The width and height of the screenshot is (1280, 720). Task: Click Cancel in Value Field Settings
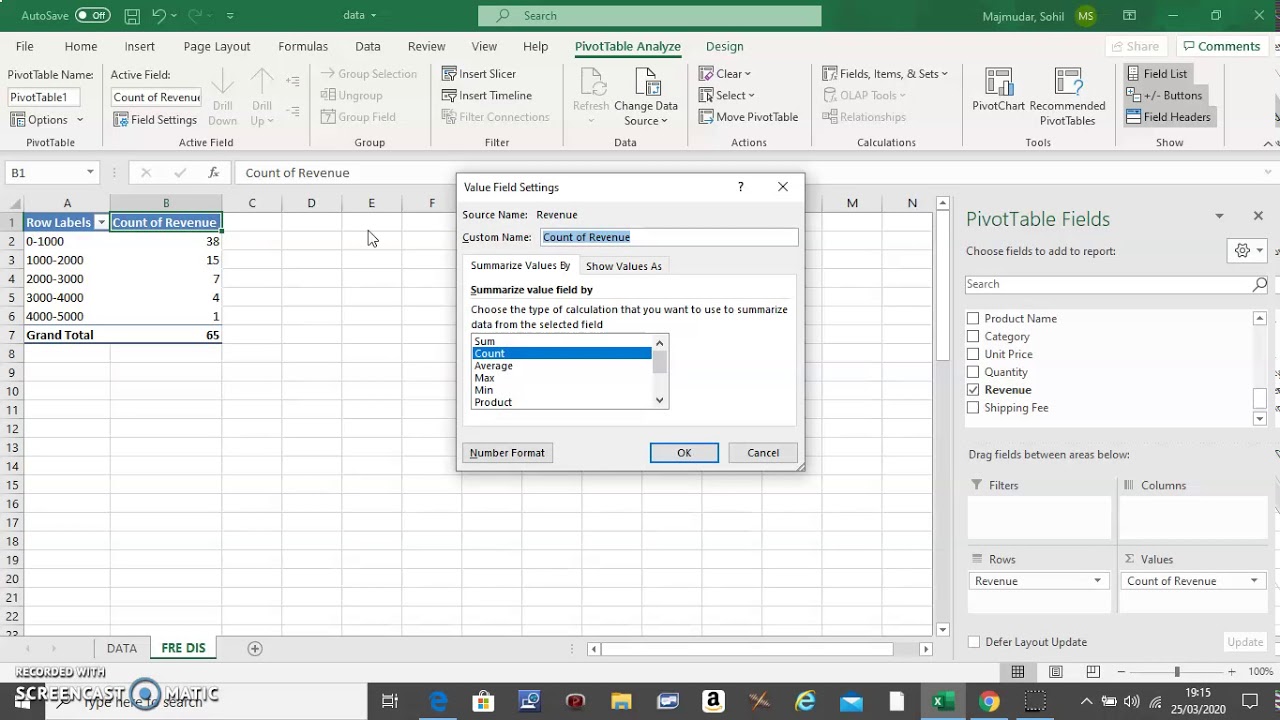[x=763, y=453]
